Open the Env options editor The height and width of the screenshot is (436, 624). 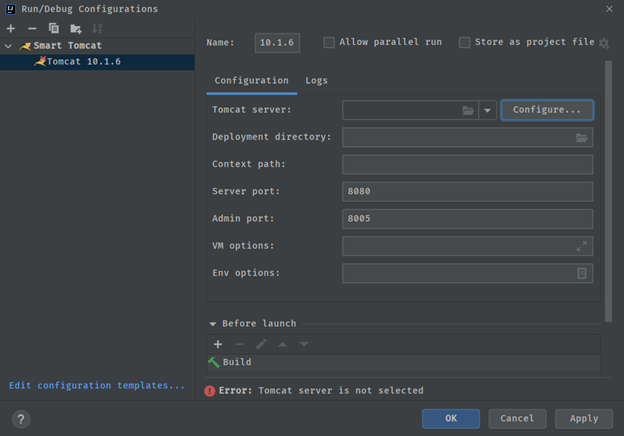pyautogui.click(x=581, y=273)
